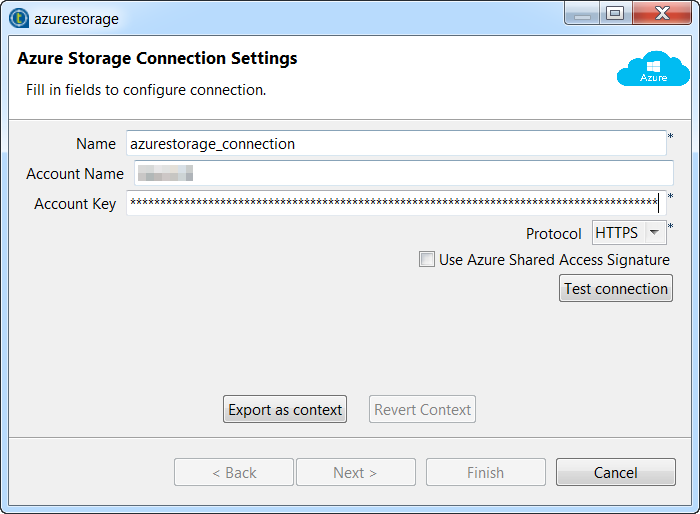Screen dimensions: 700x514
Task: Click the Azure cloud logo
Action: tap(653, 70)
